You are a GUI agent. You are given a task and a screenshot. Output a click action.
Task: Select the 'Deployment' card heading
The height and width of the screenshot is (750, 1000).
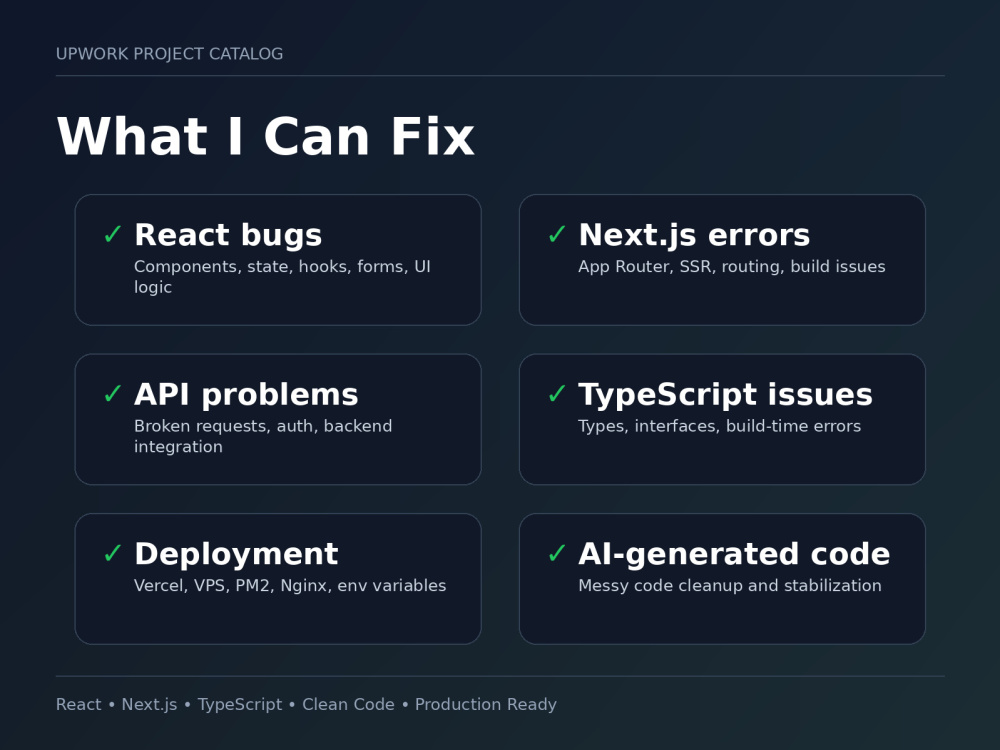pyautogui.click(x=236, y=554)
